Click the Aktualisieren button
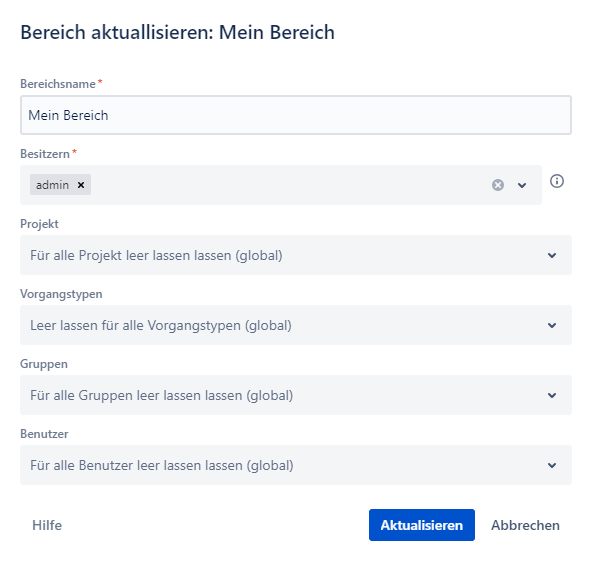This screenshot has height=561, width=590. [x=422, y=525]
